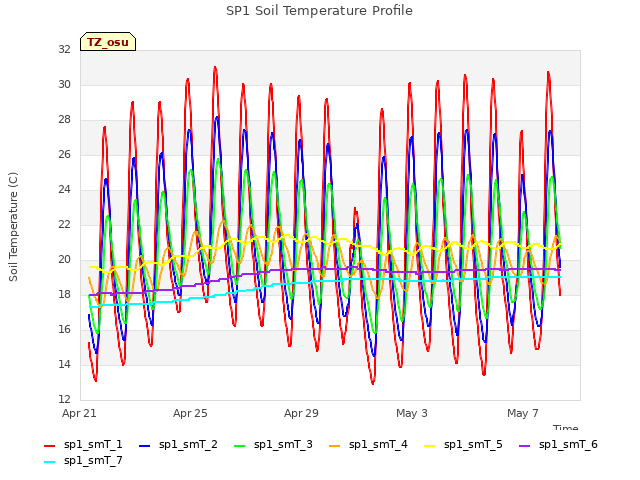Click the 14 y-axis tick label
The image size is (640, 480).
pyautogui.click(x=64, y=364)
